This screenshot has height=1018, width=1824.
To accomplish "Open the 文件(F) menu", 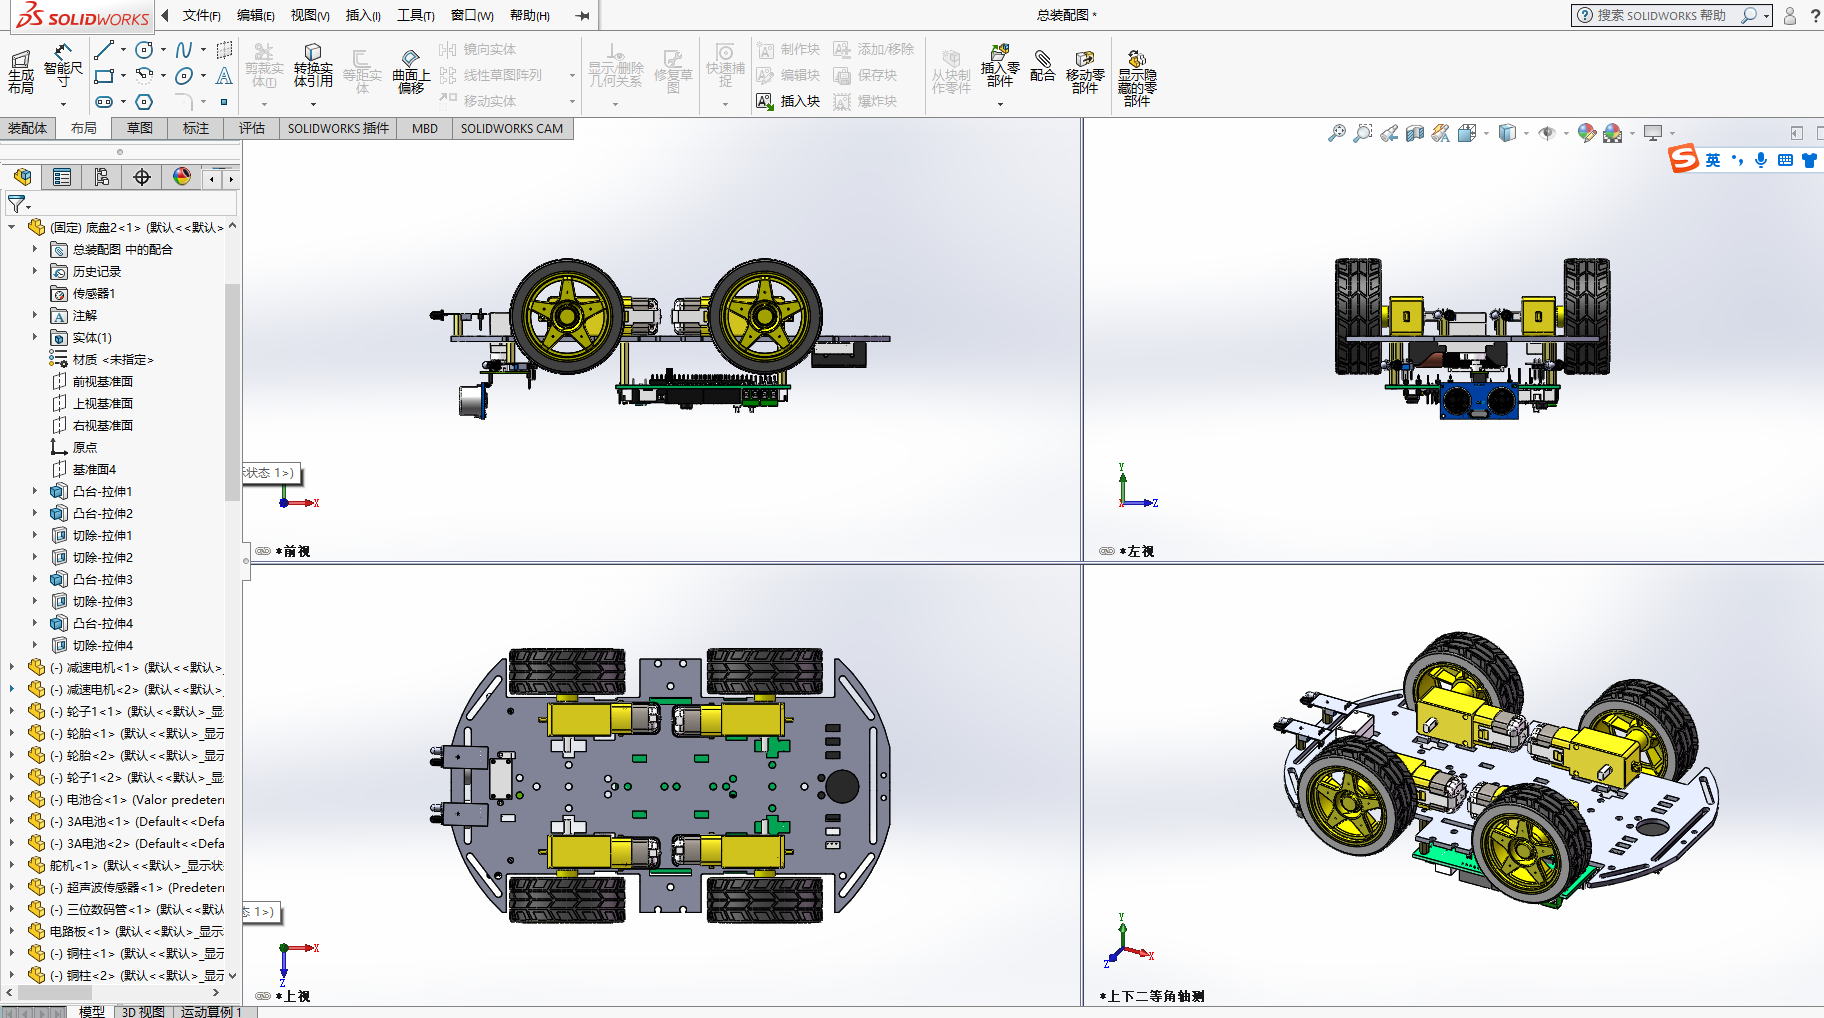I will (202, 15).
